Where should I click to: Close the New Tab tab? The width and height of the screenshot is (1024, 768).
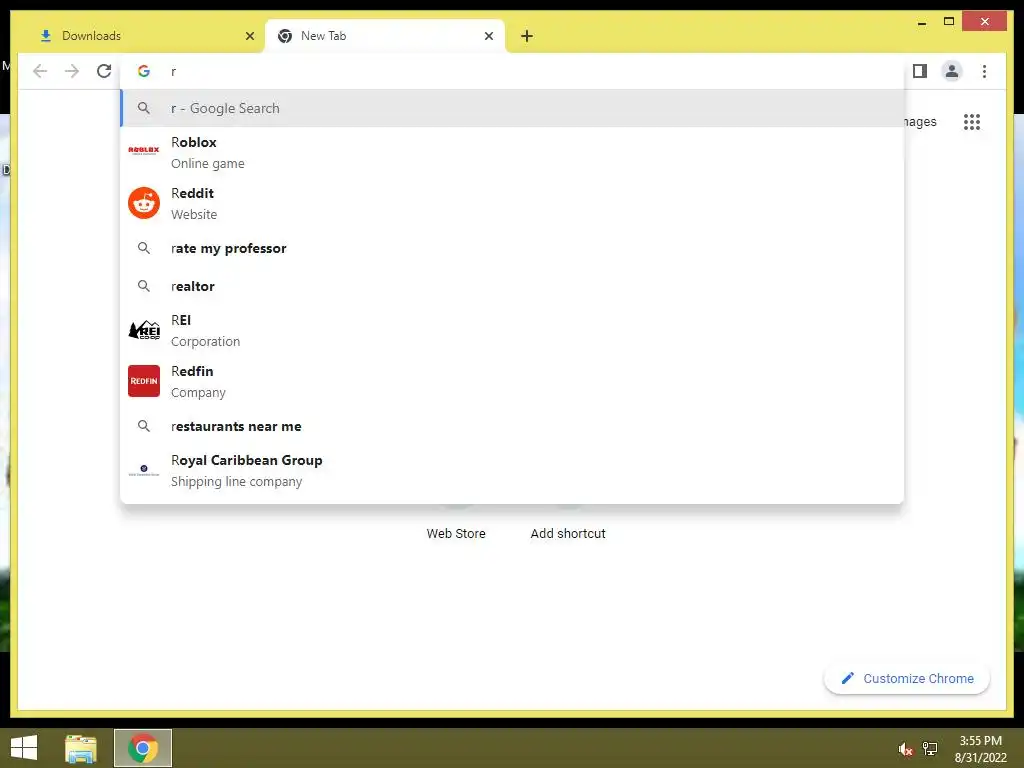tap(488, 36)
